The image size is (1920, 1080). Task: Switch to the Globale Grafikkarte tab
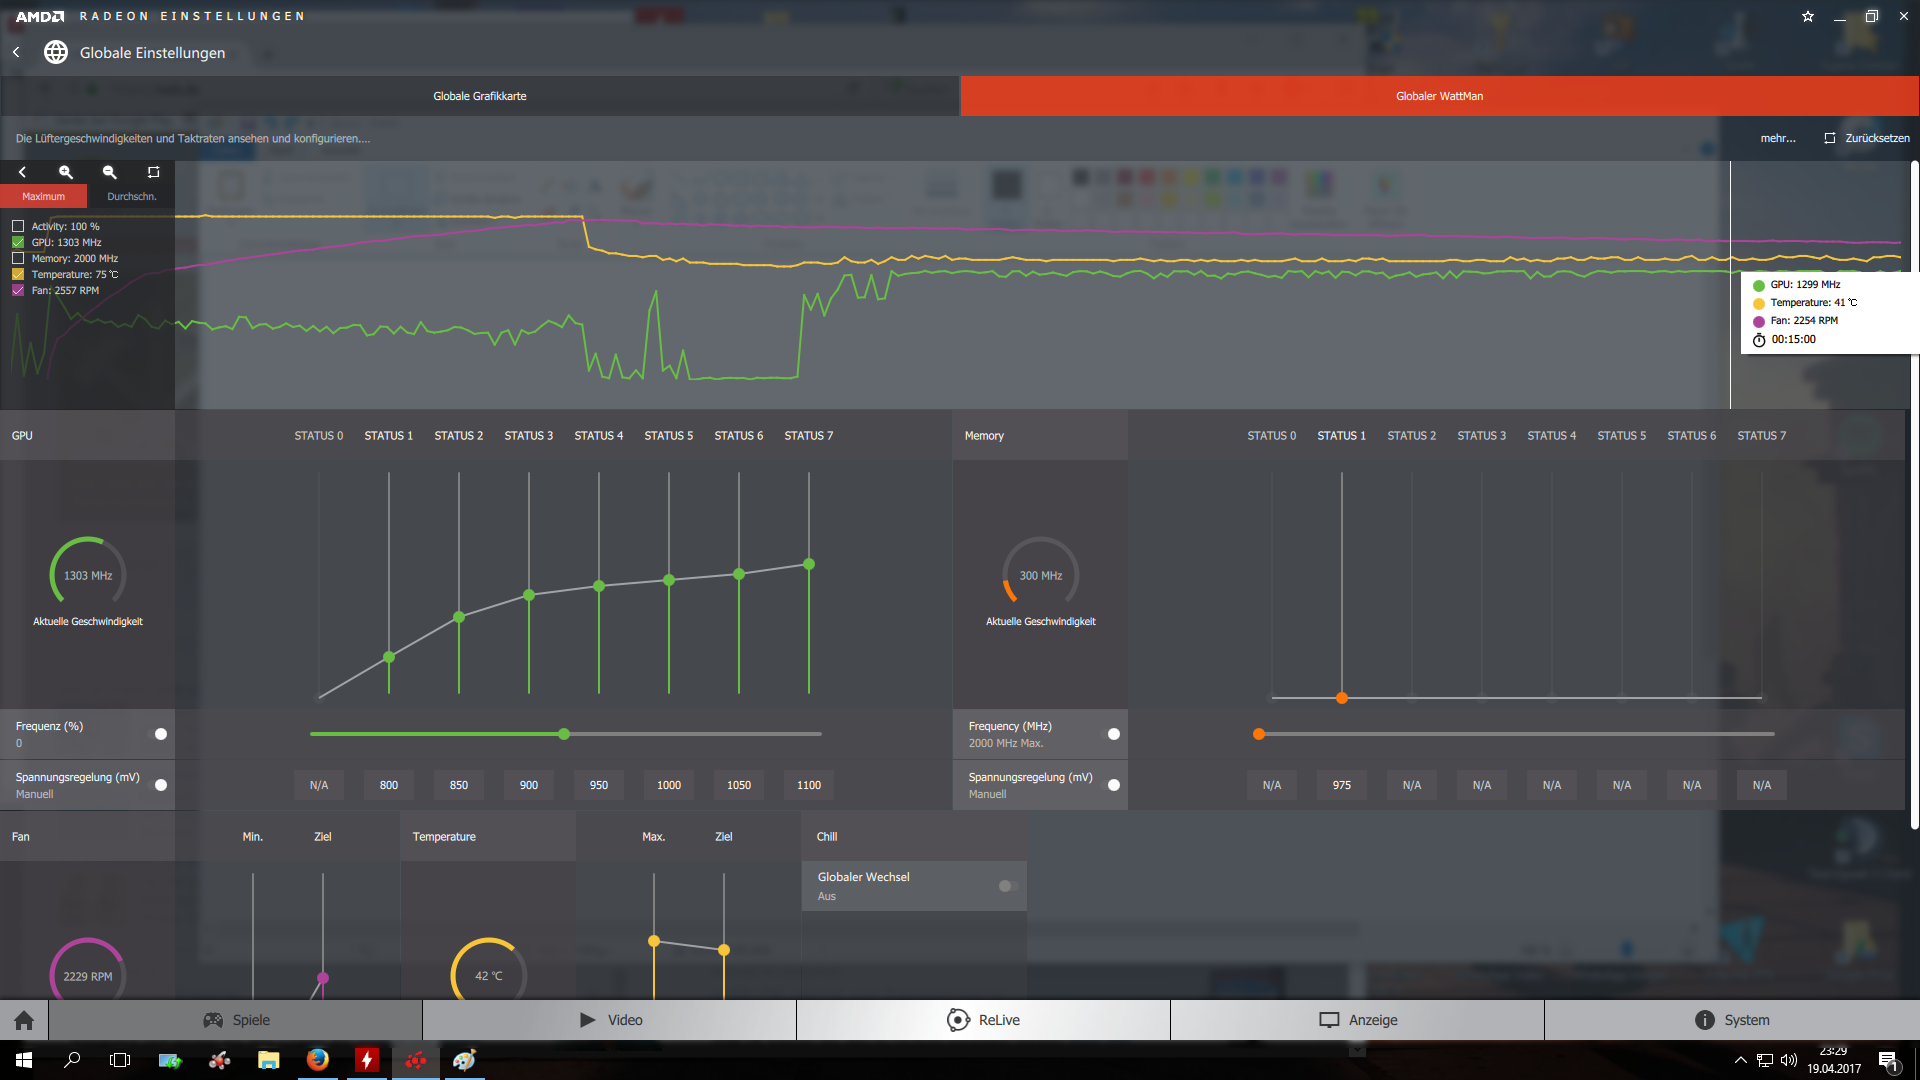click(480, 96)
